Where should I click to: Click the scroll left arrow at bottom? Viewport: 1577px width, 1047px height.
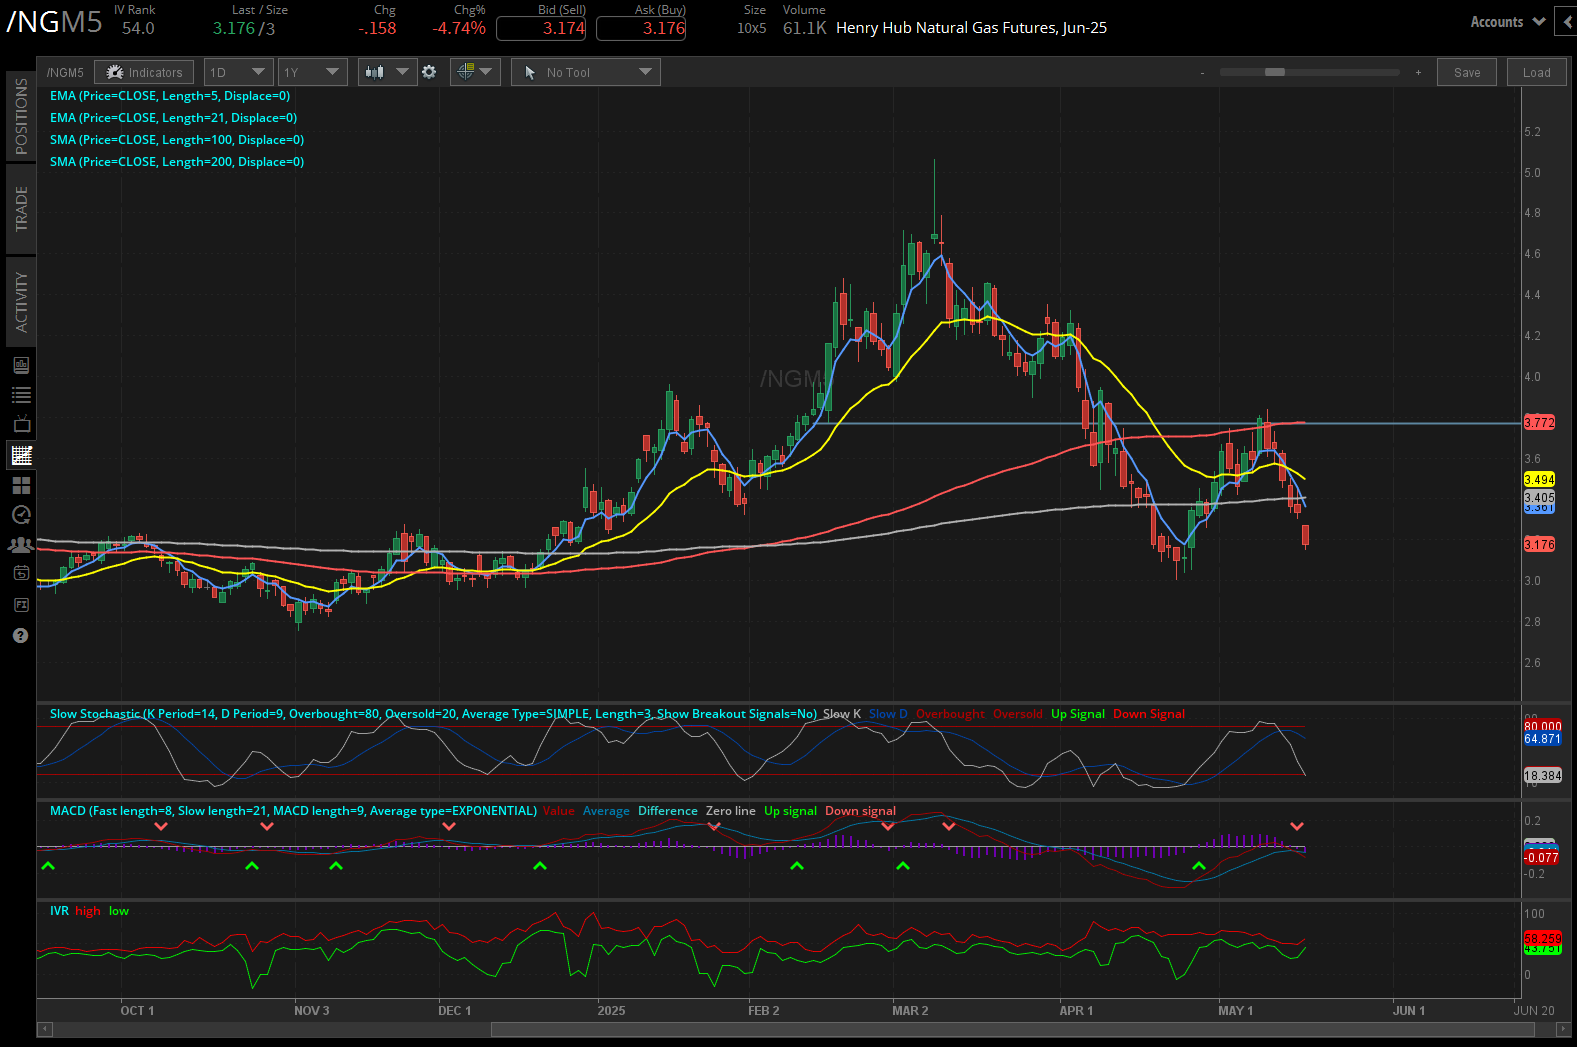point(44,1029)
